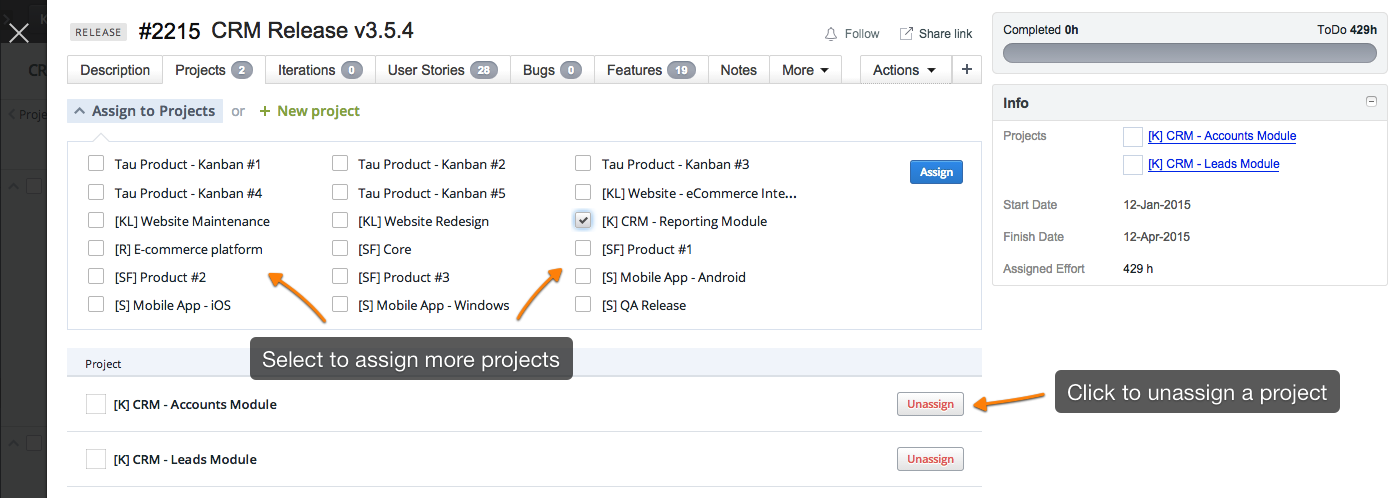Check [KL] Website Redesign
This screenshot has height=498, width=1395.
point(340,220)
